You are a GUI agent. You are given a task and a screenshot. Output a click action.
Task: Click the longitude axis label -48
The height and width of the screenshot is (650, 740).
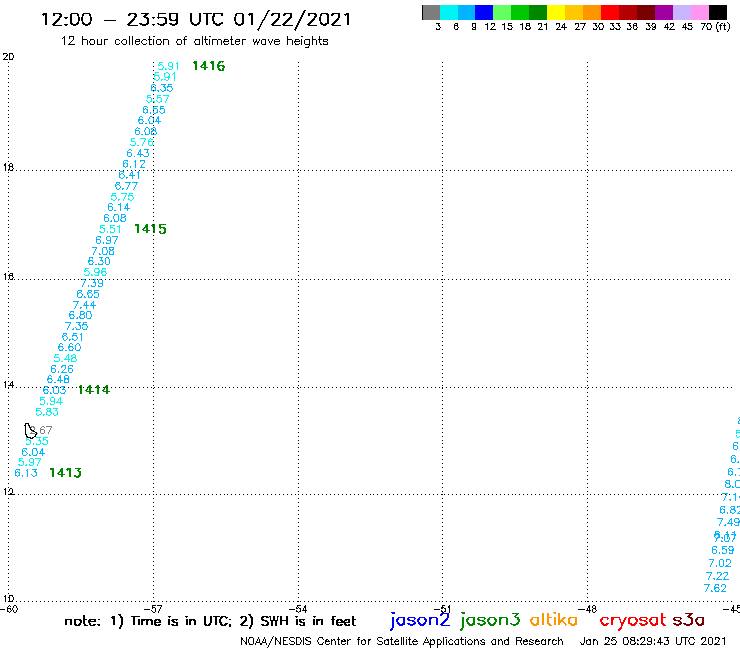588,609
